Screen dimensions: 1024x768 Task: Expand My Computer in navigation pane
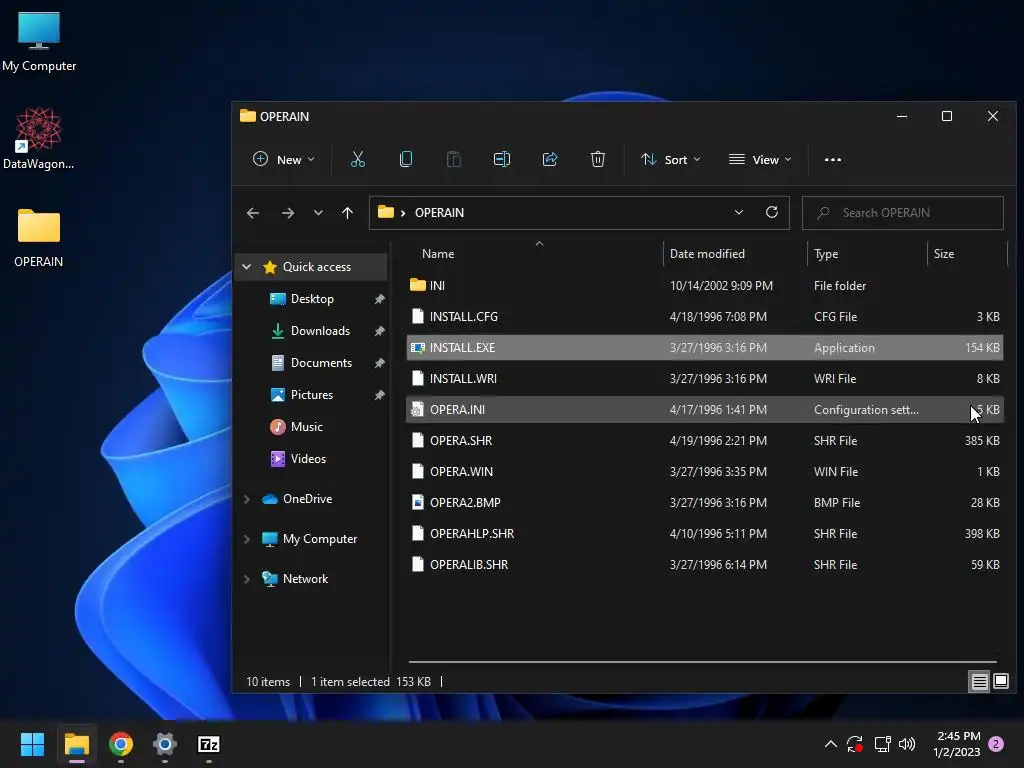(247, 539)
